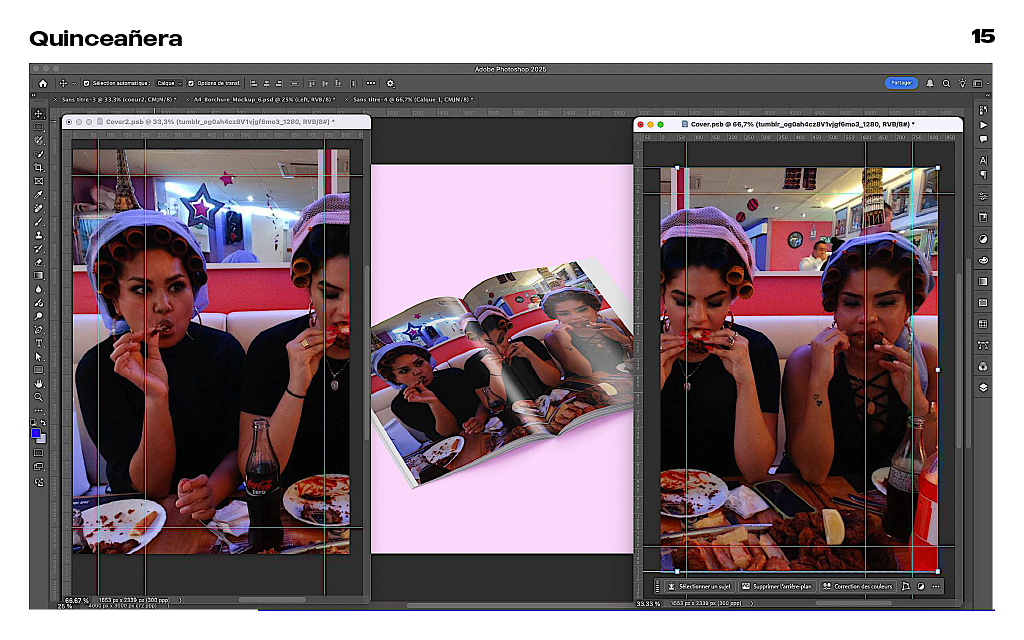
Task: Toggle the Options de transf. checkbox
Action: tap(191, 83)
